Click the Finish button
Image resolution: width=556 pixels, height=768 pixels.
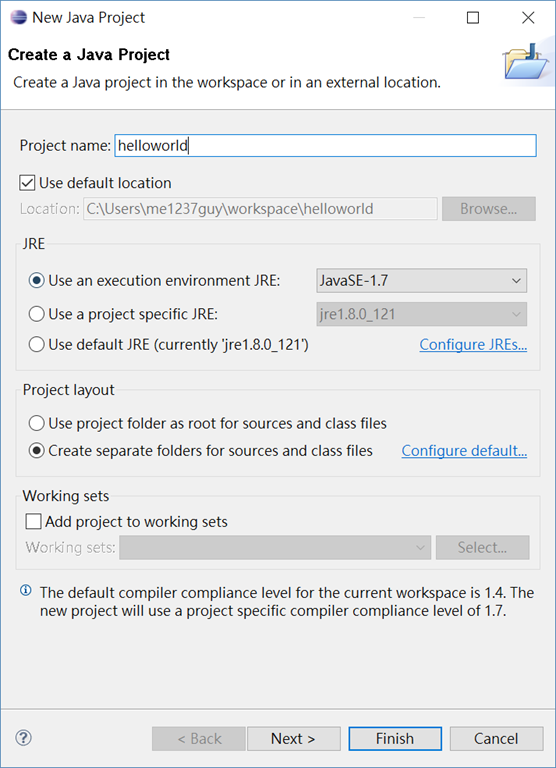click(x=395, y=739)
